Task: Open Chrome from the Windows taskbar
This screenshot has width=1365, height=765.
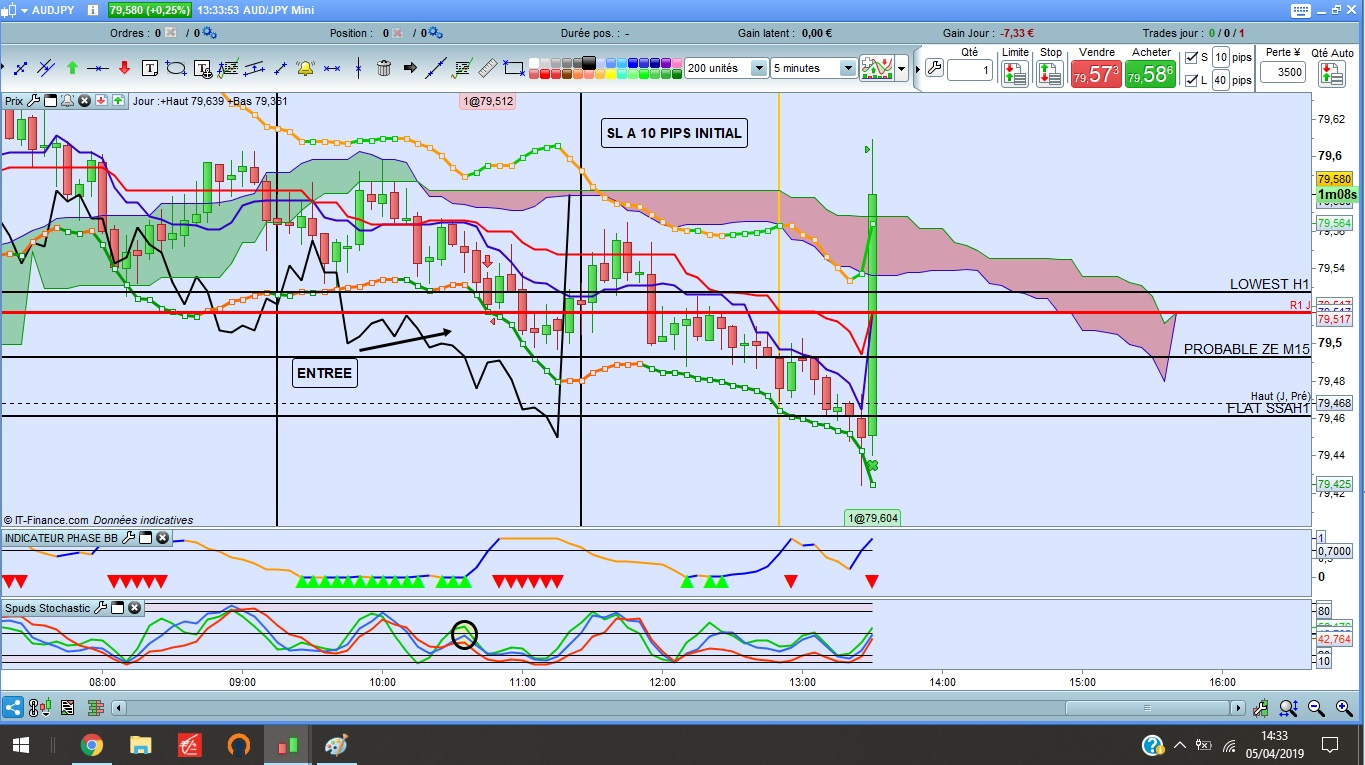Action: coord(91,745)
